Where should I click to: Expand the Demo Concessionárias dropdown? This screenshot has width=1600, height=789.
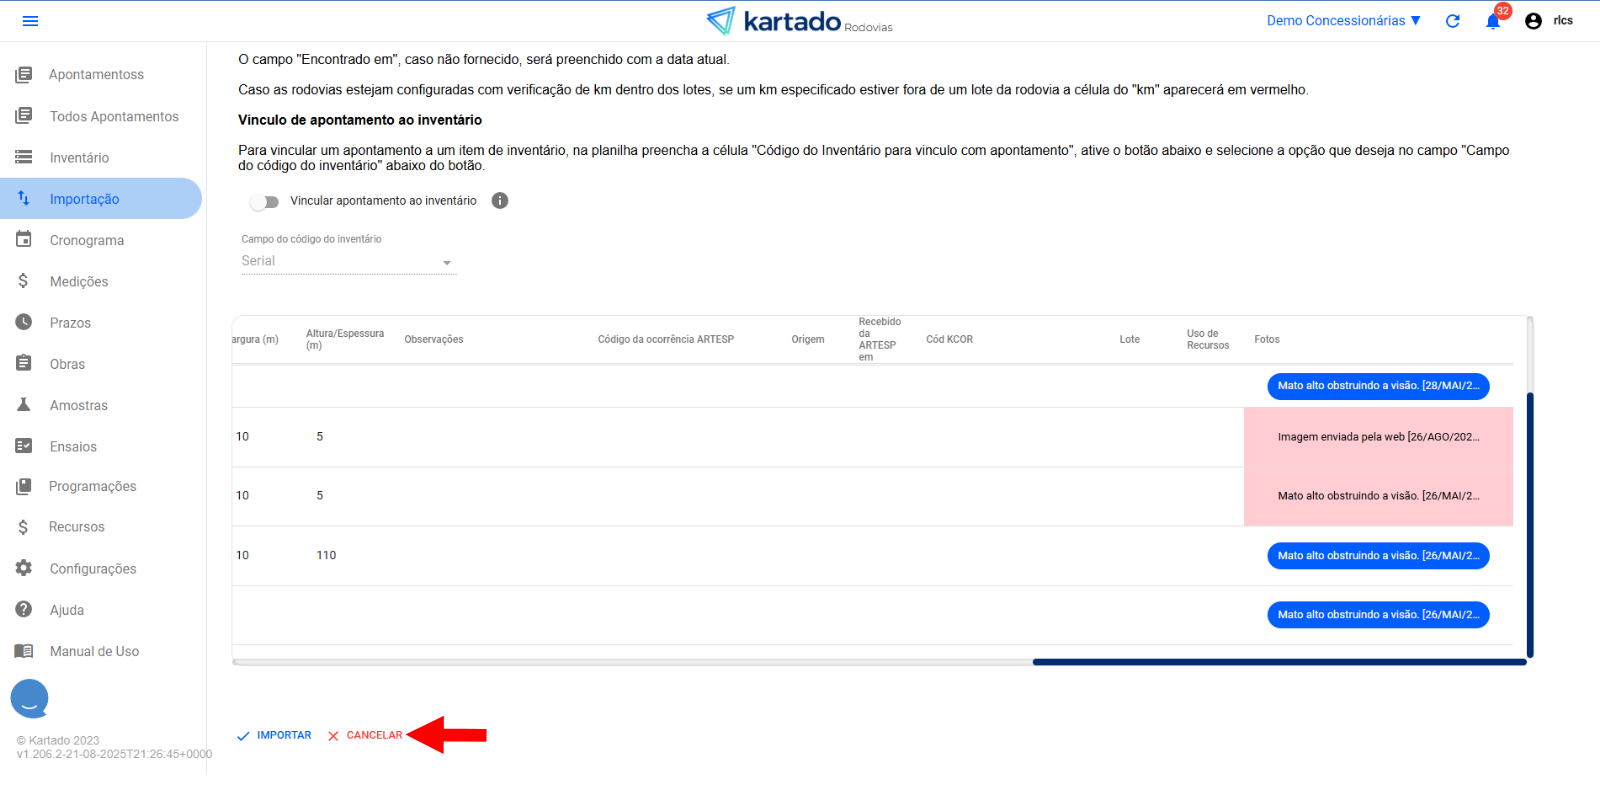click(x=1343, y=21)
